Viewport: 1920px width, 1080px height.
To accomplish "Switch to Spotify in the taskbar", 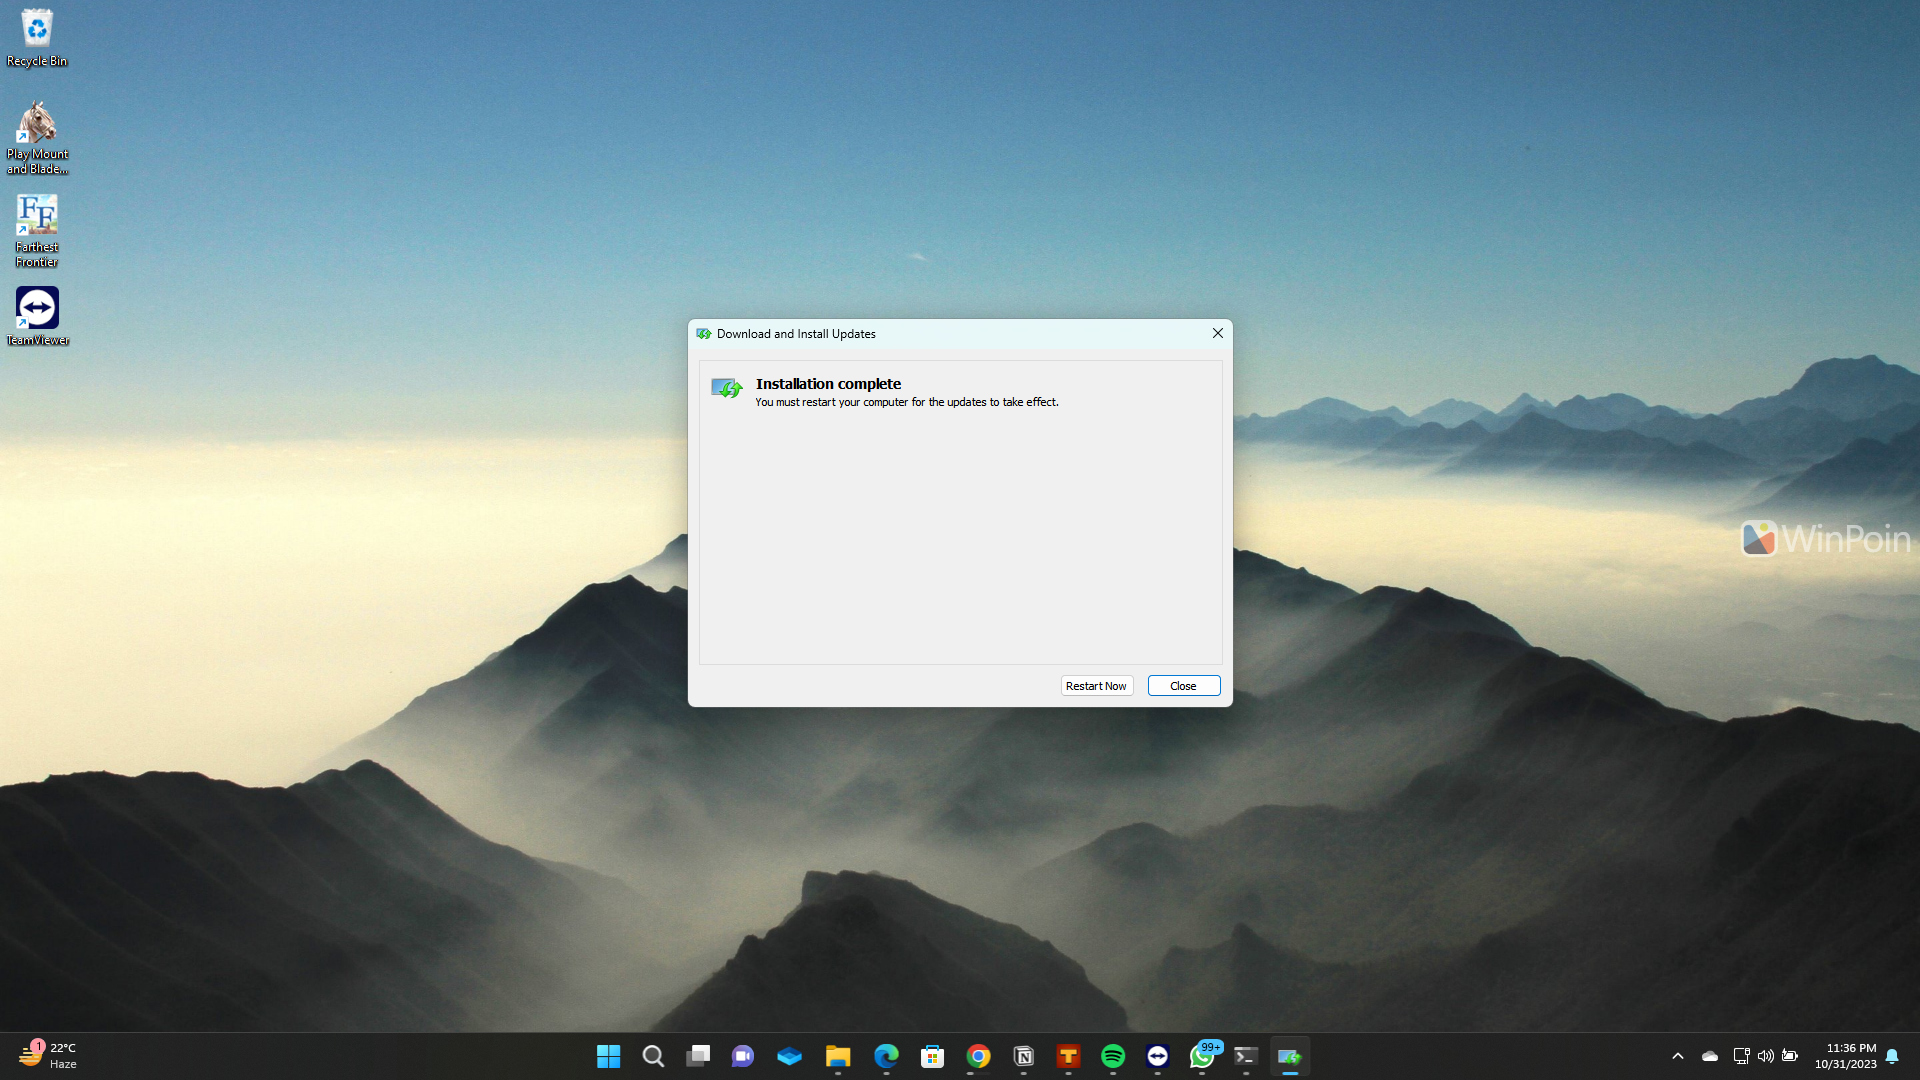I will (x=1113, y=1056).
